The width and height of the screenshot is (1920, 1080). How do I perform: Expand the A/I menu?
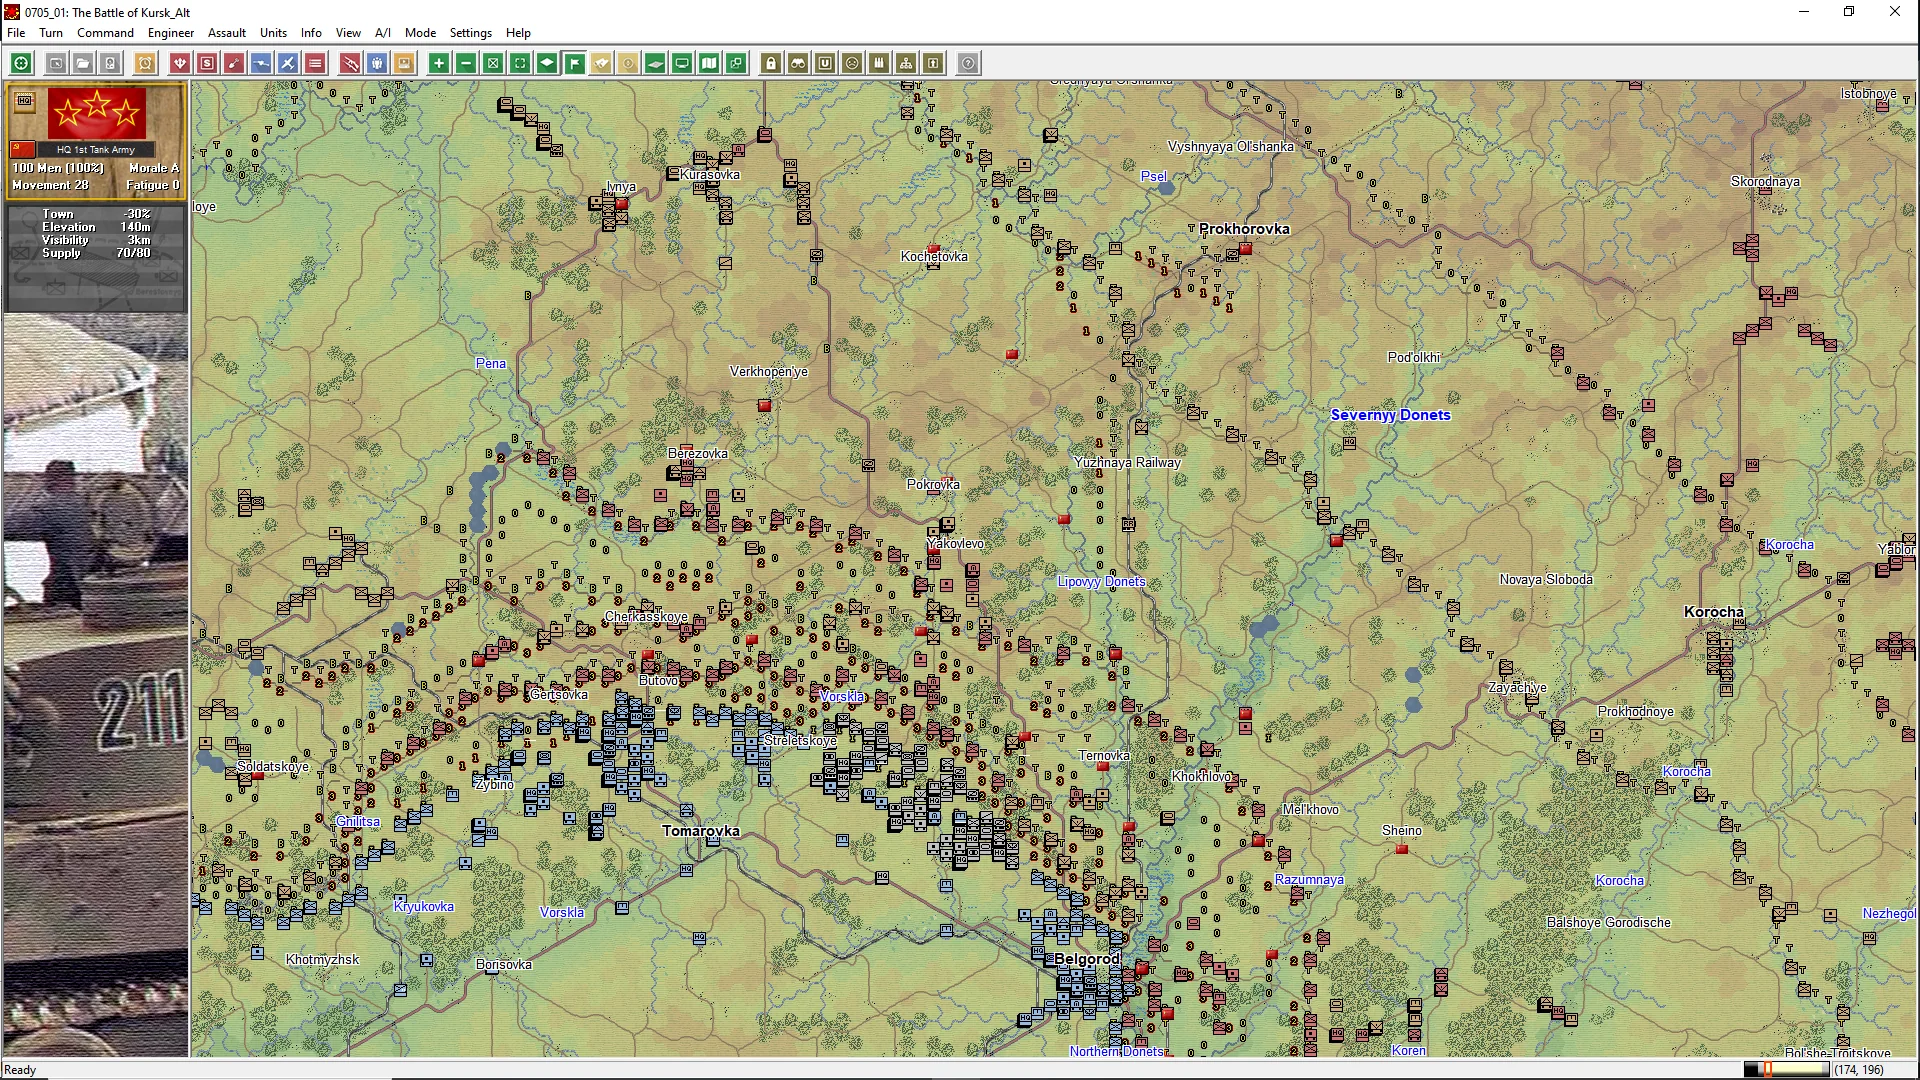tap(382, 33)
